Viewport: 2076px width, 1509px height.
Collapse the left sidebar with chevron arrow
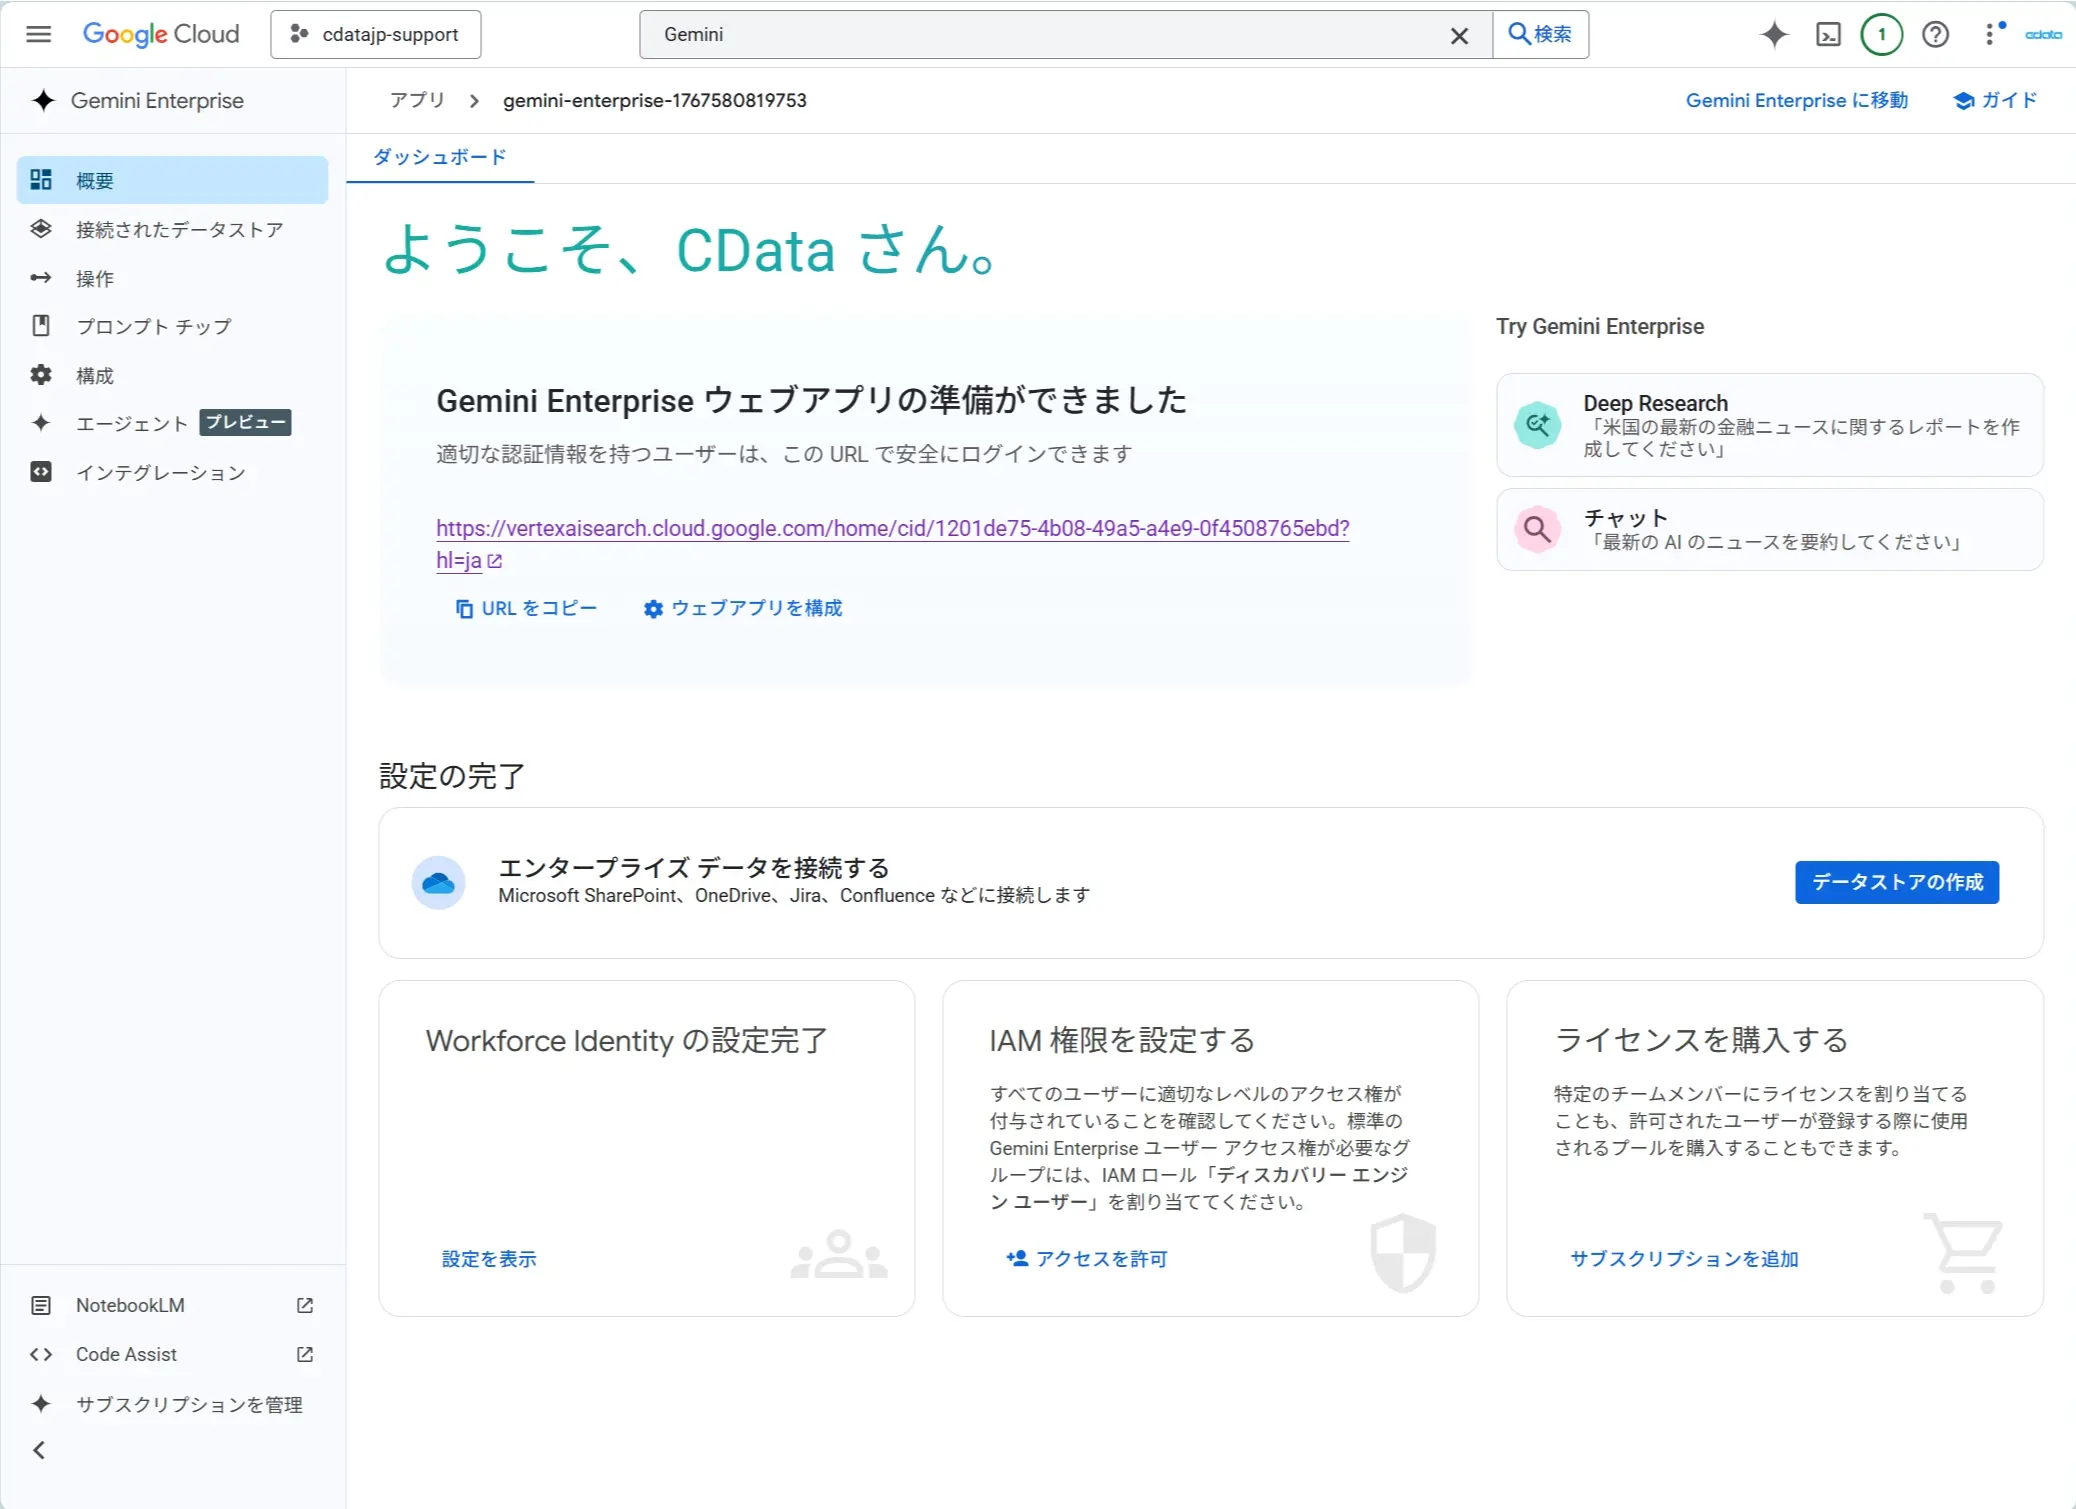point(39,1450)
